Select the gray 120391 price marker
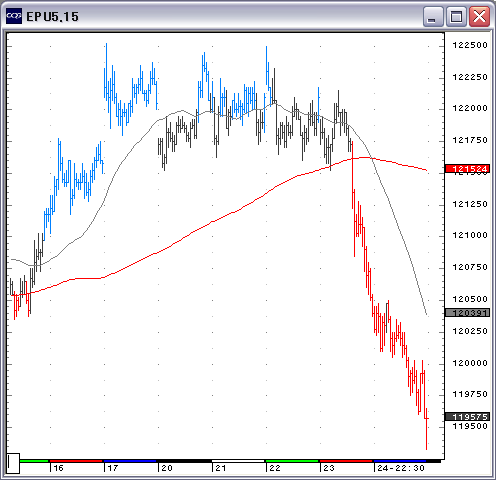 467,313
